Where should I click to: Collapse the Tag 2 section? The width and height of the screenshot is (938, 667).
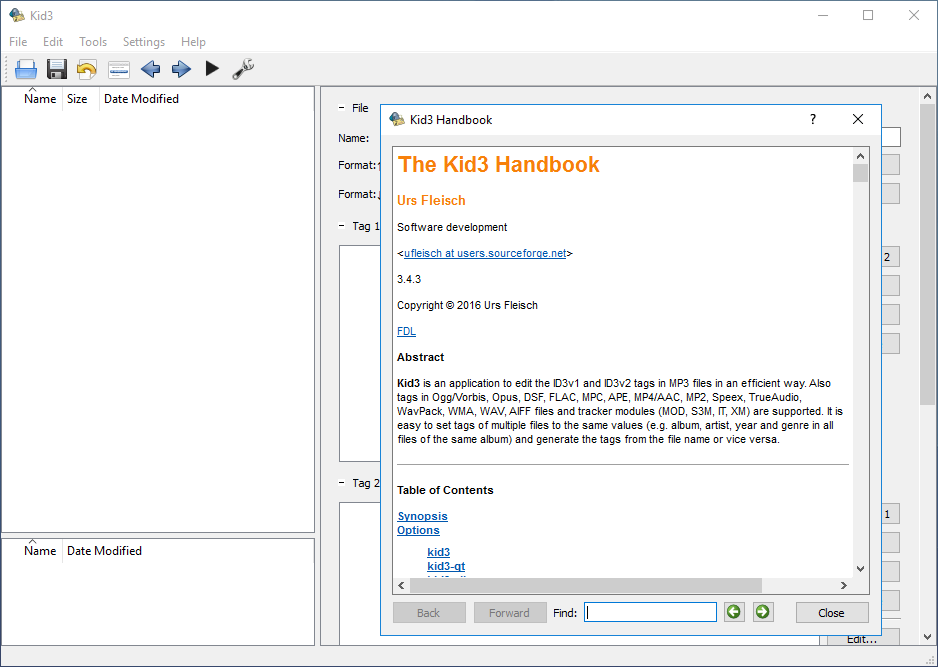pos(342,483)
